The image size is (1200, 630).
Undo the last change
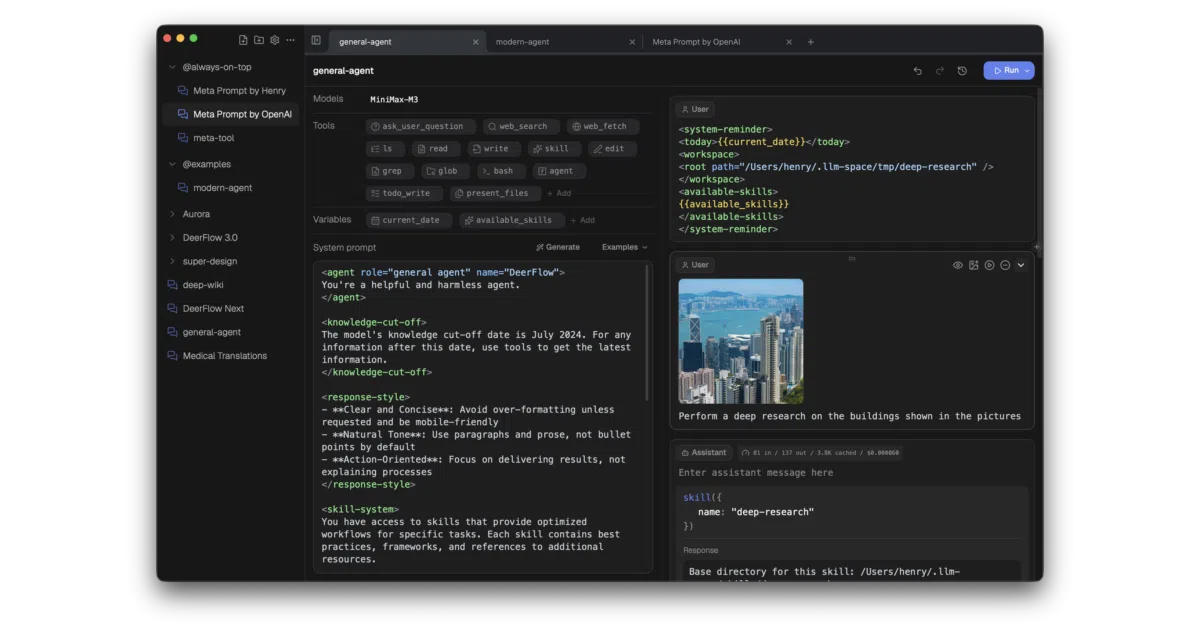[918, 71]
